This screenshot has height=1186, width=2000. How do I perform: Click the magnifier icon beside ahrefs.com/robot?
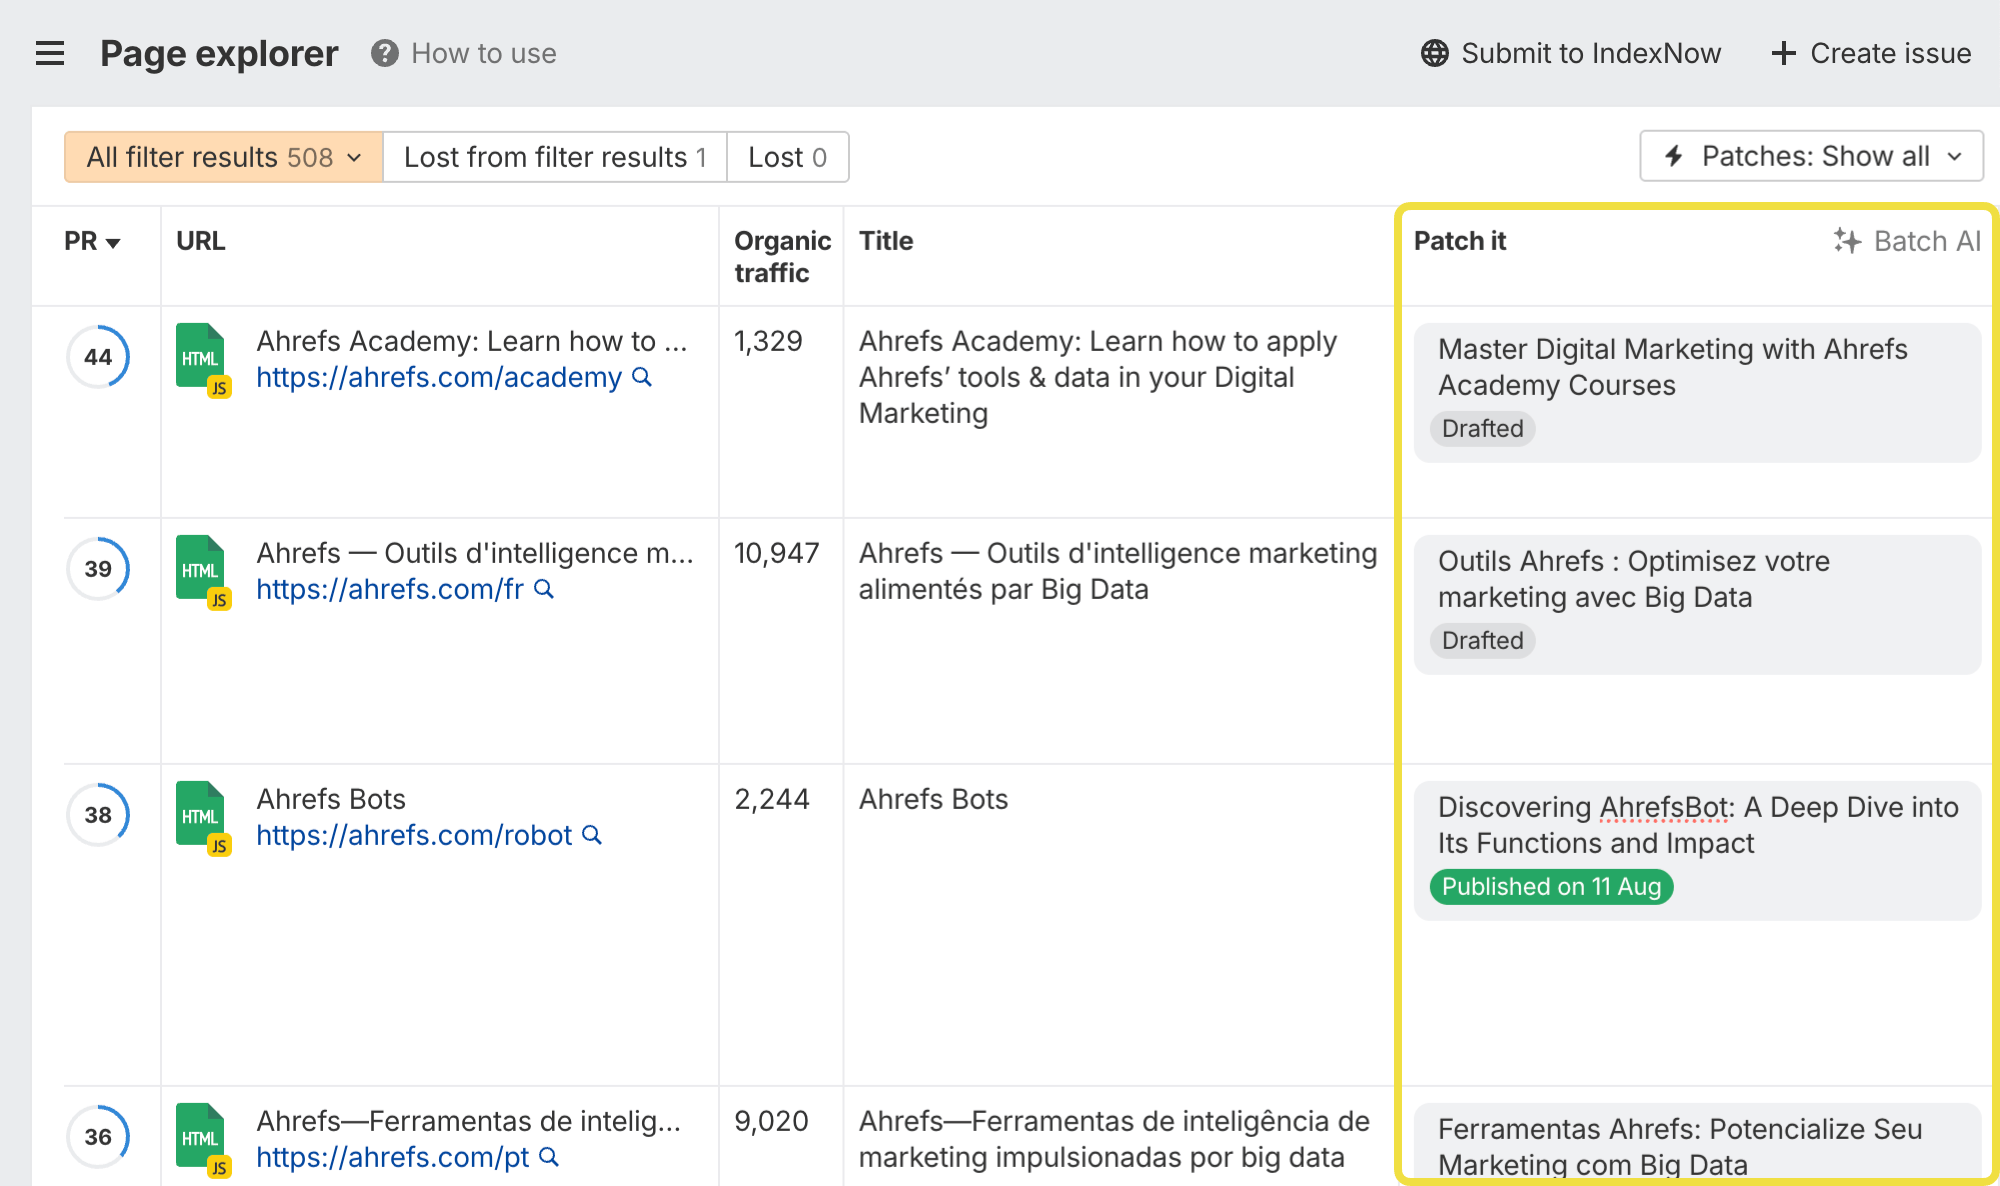click(592, 835)
